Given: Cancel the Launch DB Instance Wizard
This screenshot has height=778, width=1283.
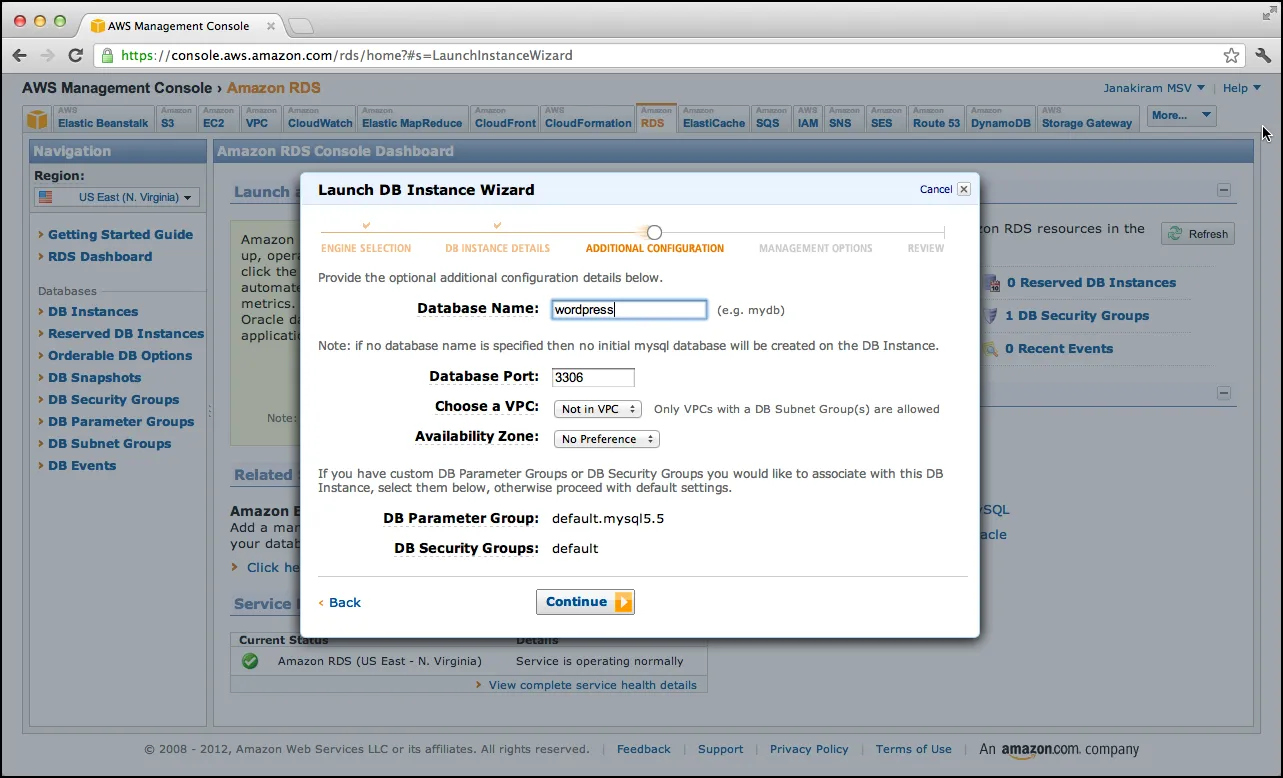Looking at the screenshot, I should [x=936, y=189].
